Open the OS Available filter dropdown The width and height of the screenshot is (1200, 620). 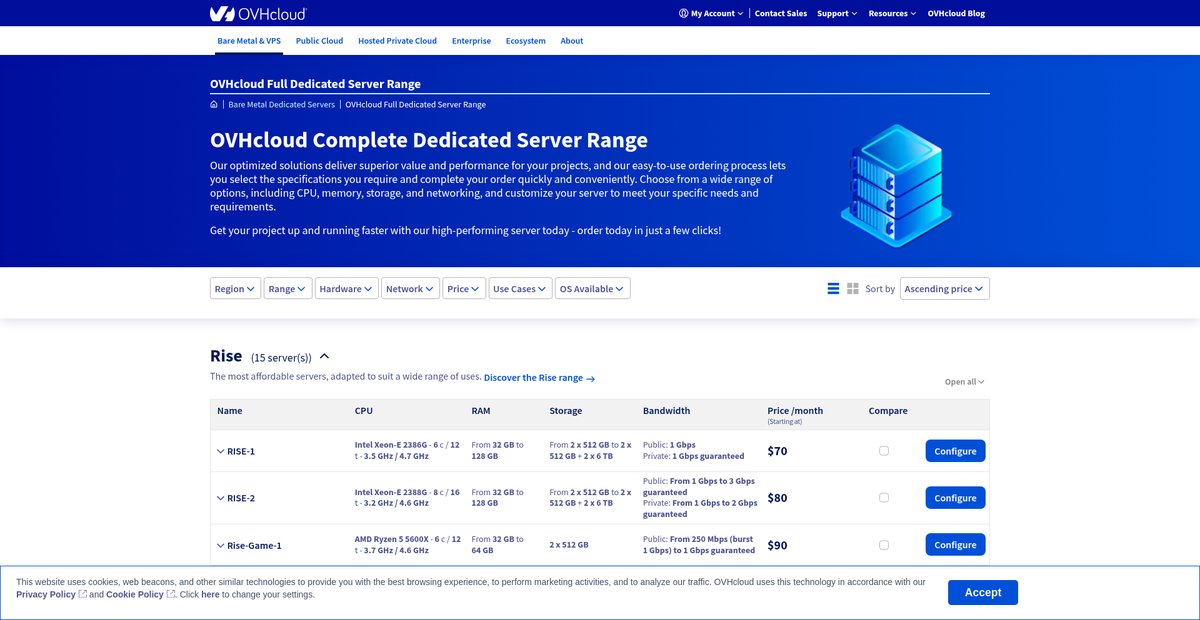click(x=592, y=289)
